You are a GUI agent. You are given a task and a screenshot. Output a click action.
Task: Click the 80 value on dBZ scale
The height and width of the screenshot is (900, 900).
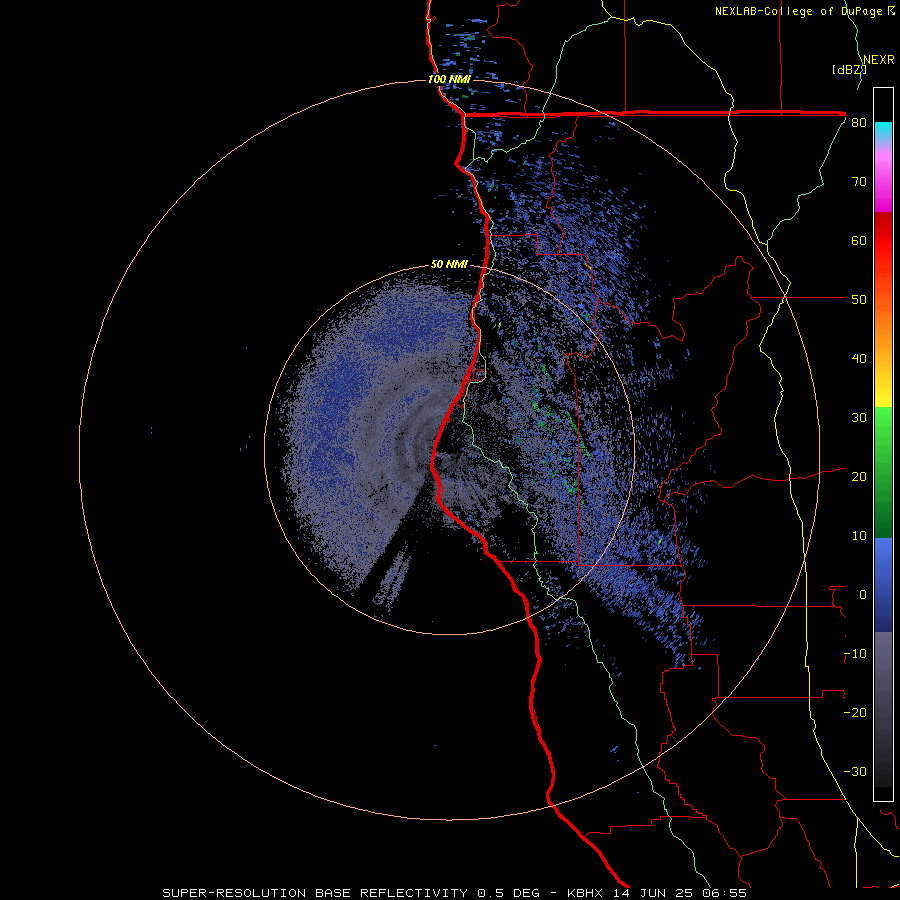click(x=859, y=123)
